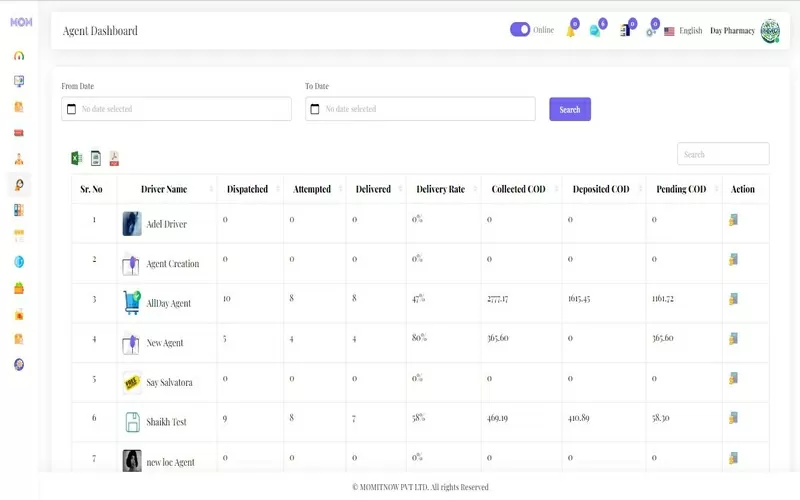Sort by Attempted column
Screen dimensions: 800x500
point(315,189)
